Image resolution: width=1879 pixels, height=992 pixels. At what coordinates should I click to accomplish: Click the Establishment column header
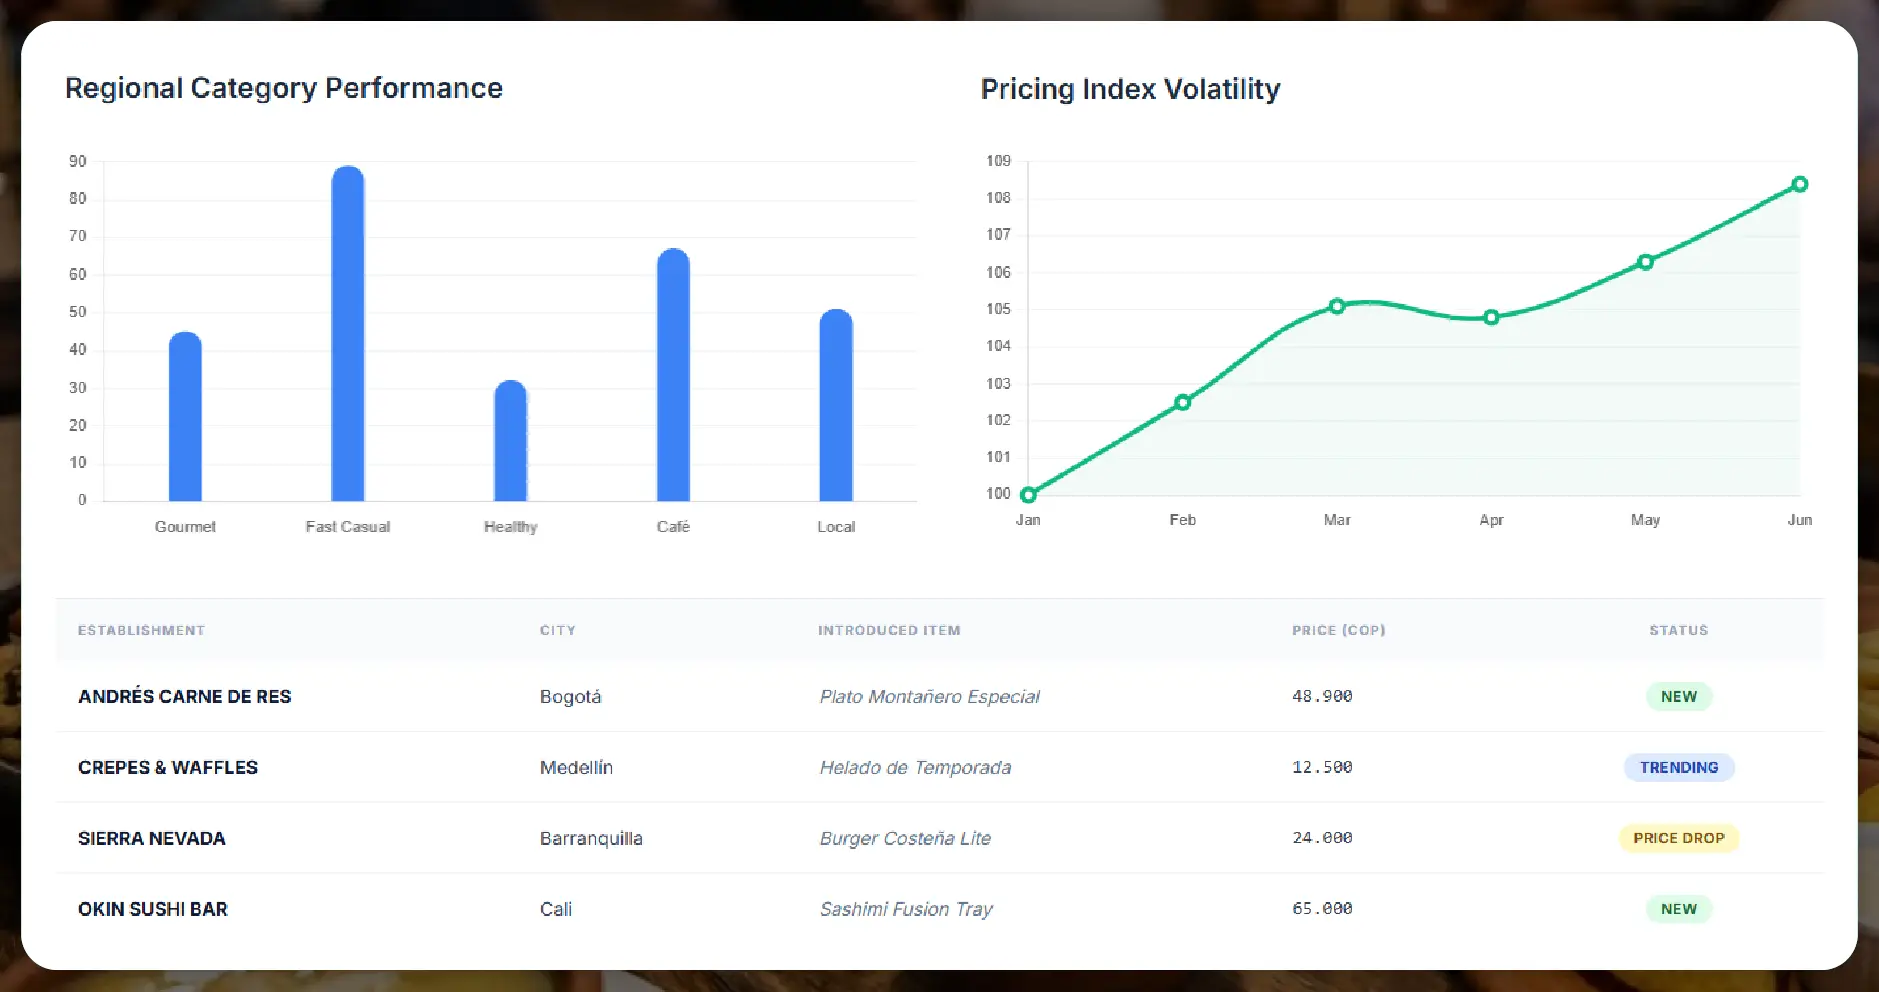pos(141,630)
